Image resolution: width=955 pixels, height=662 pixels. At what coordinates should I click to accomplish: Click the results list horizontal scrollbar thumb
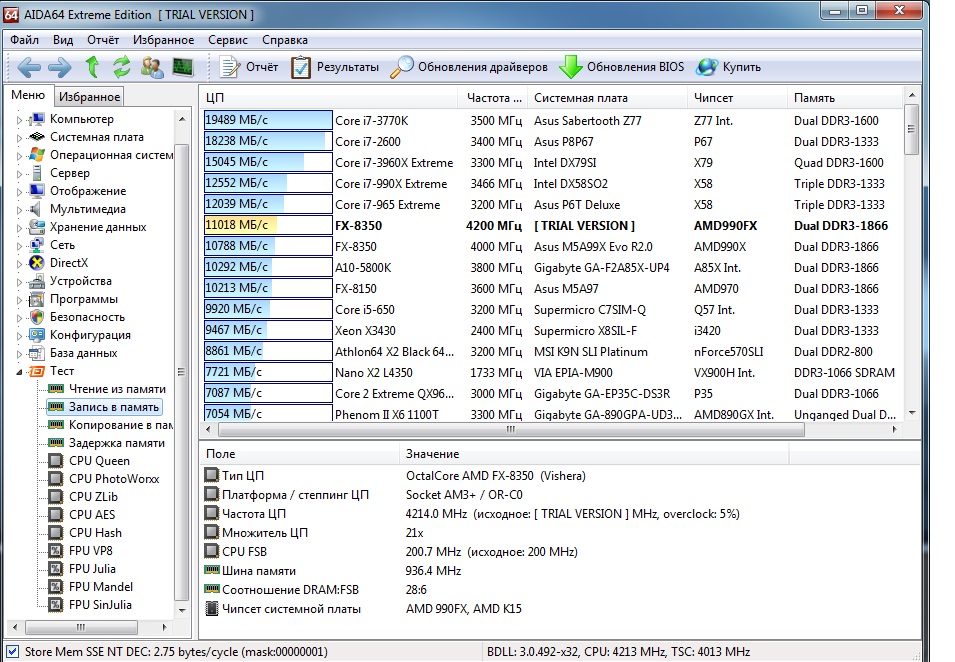pos(511,429)
